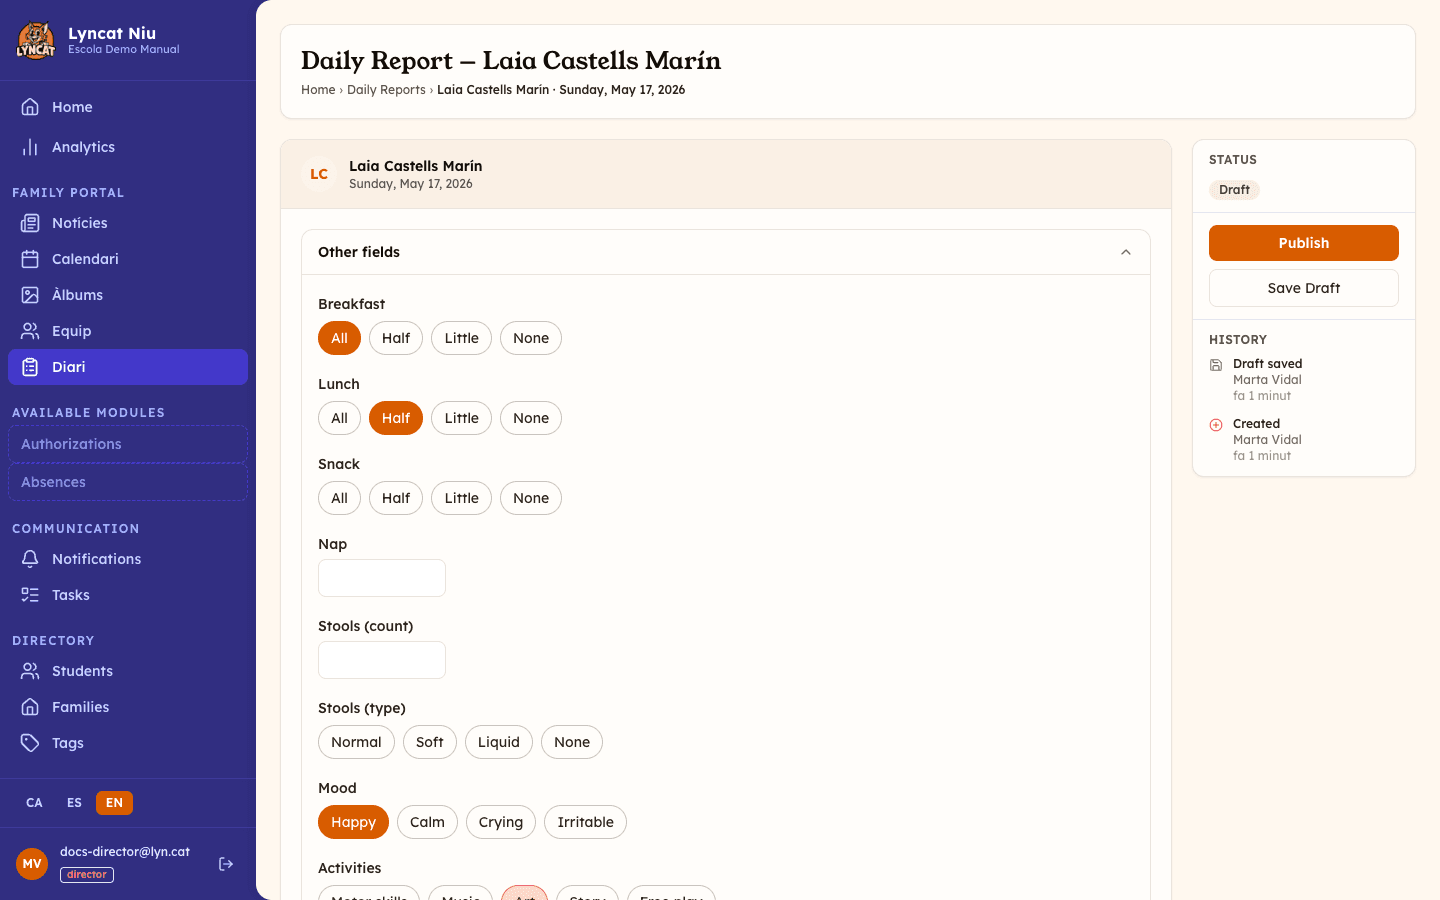Select Irritable mood
1440x900 pixels.
click(x=585, y=822)
